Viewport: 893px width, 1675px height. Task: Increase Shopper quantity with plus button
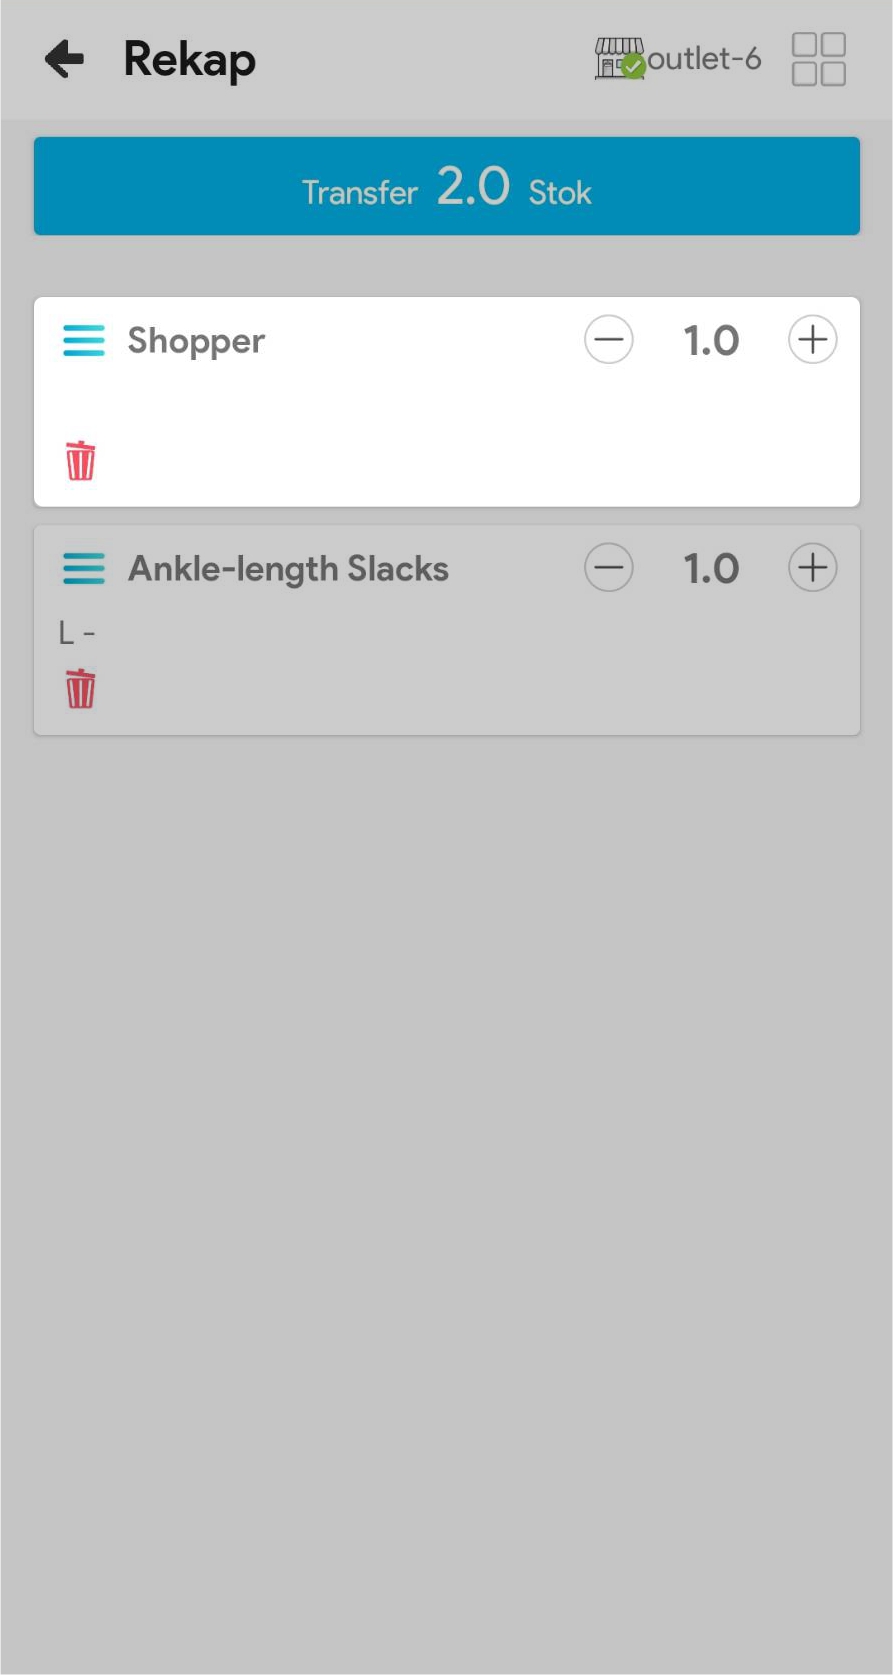(812, 340)
